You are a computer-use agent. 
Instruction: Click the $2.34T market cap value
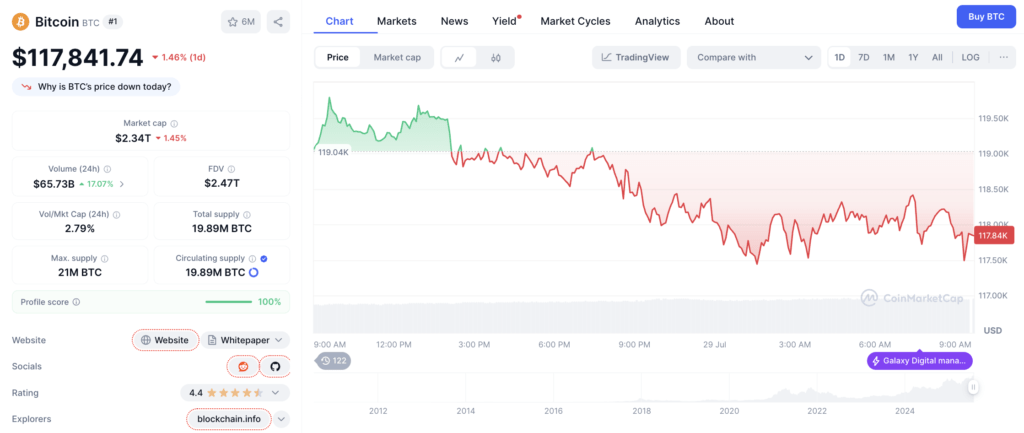click(133, 138)
